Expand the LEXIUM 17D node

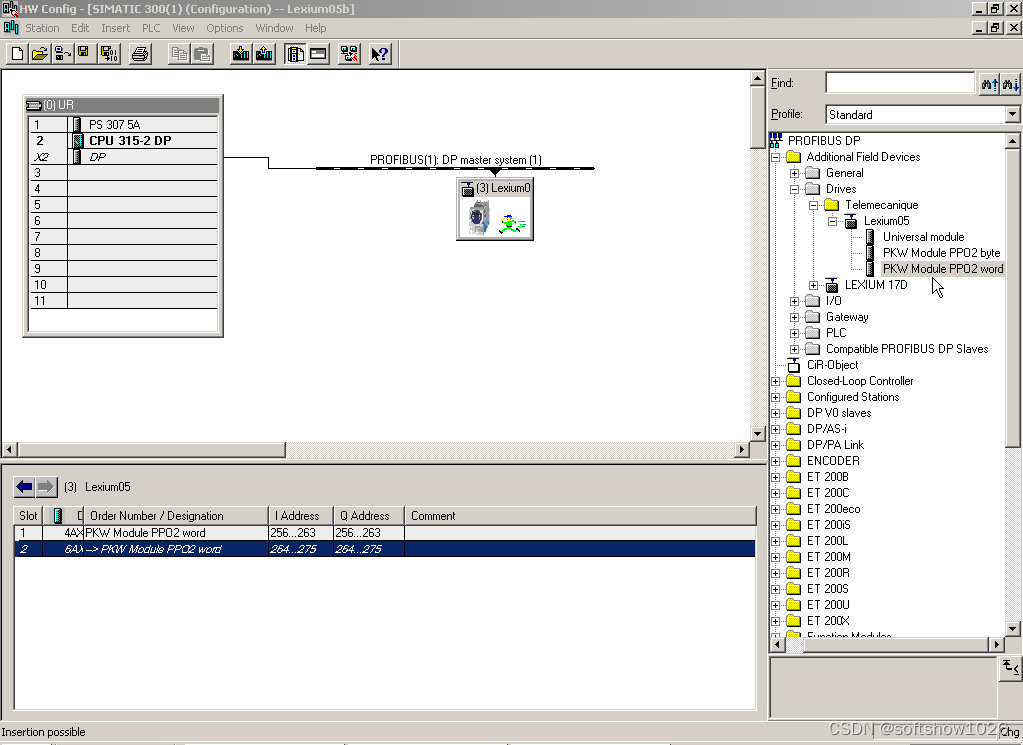pos(814,285)
